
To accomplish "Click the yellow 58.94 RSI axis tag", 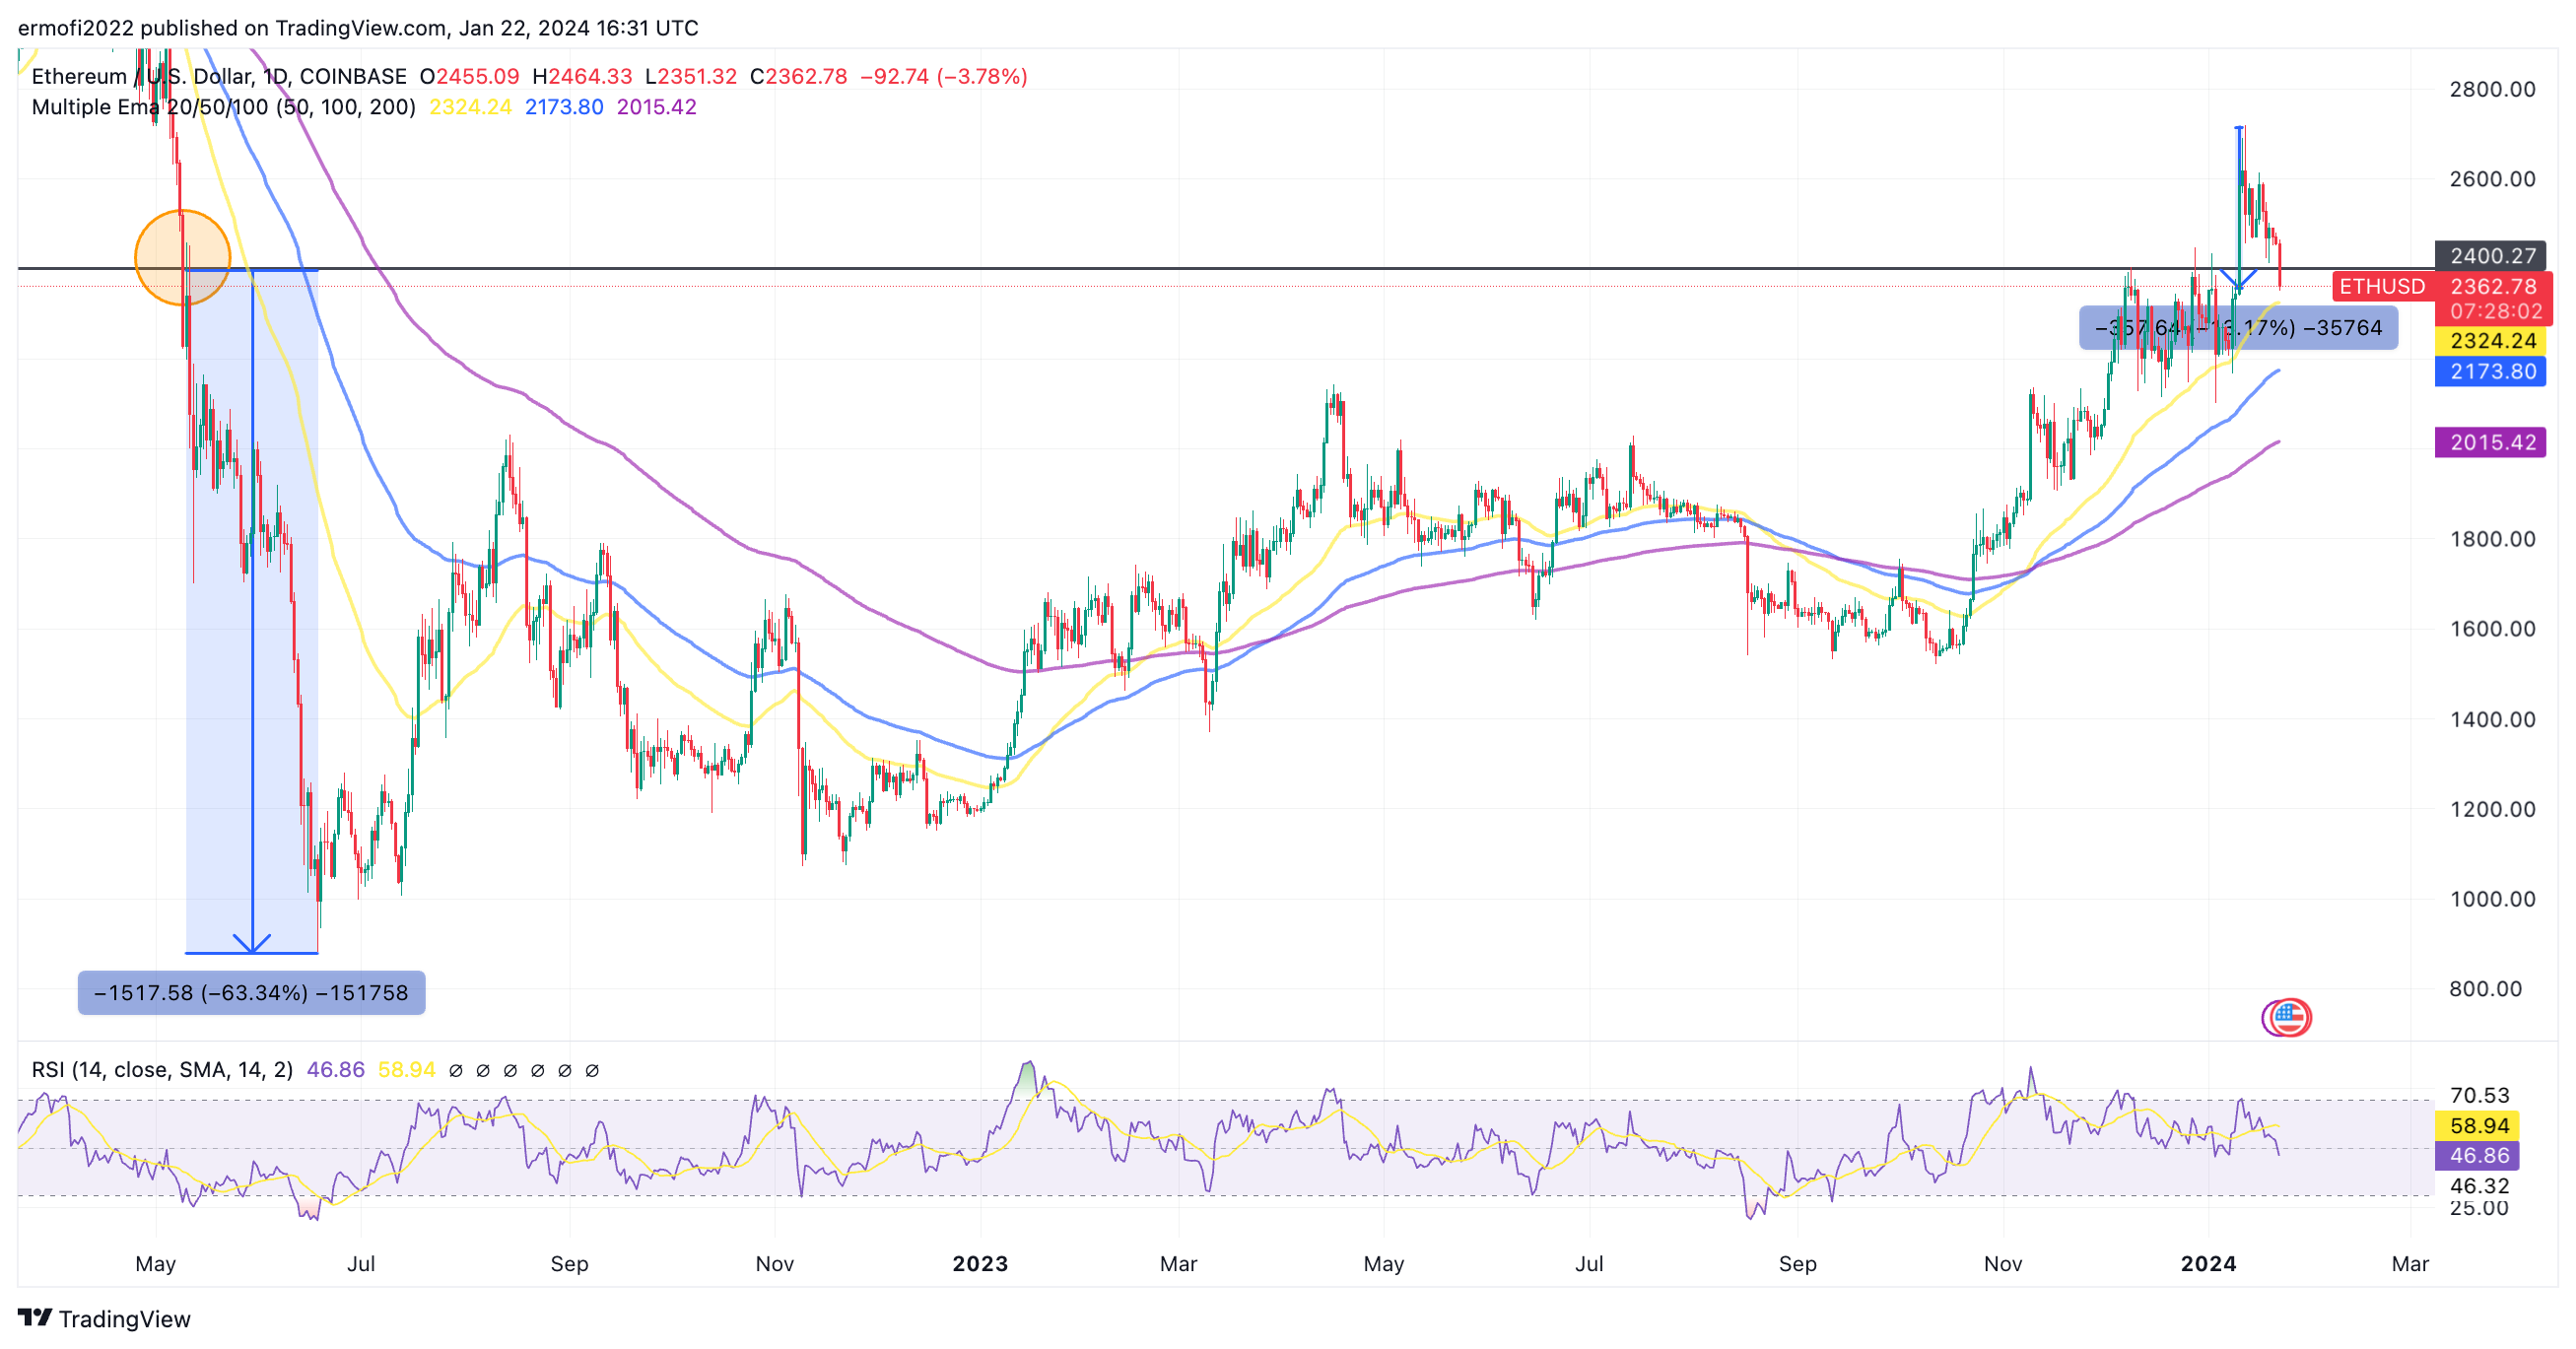I will click(2478, 1126).
